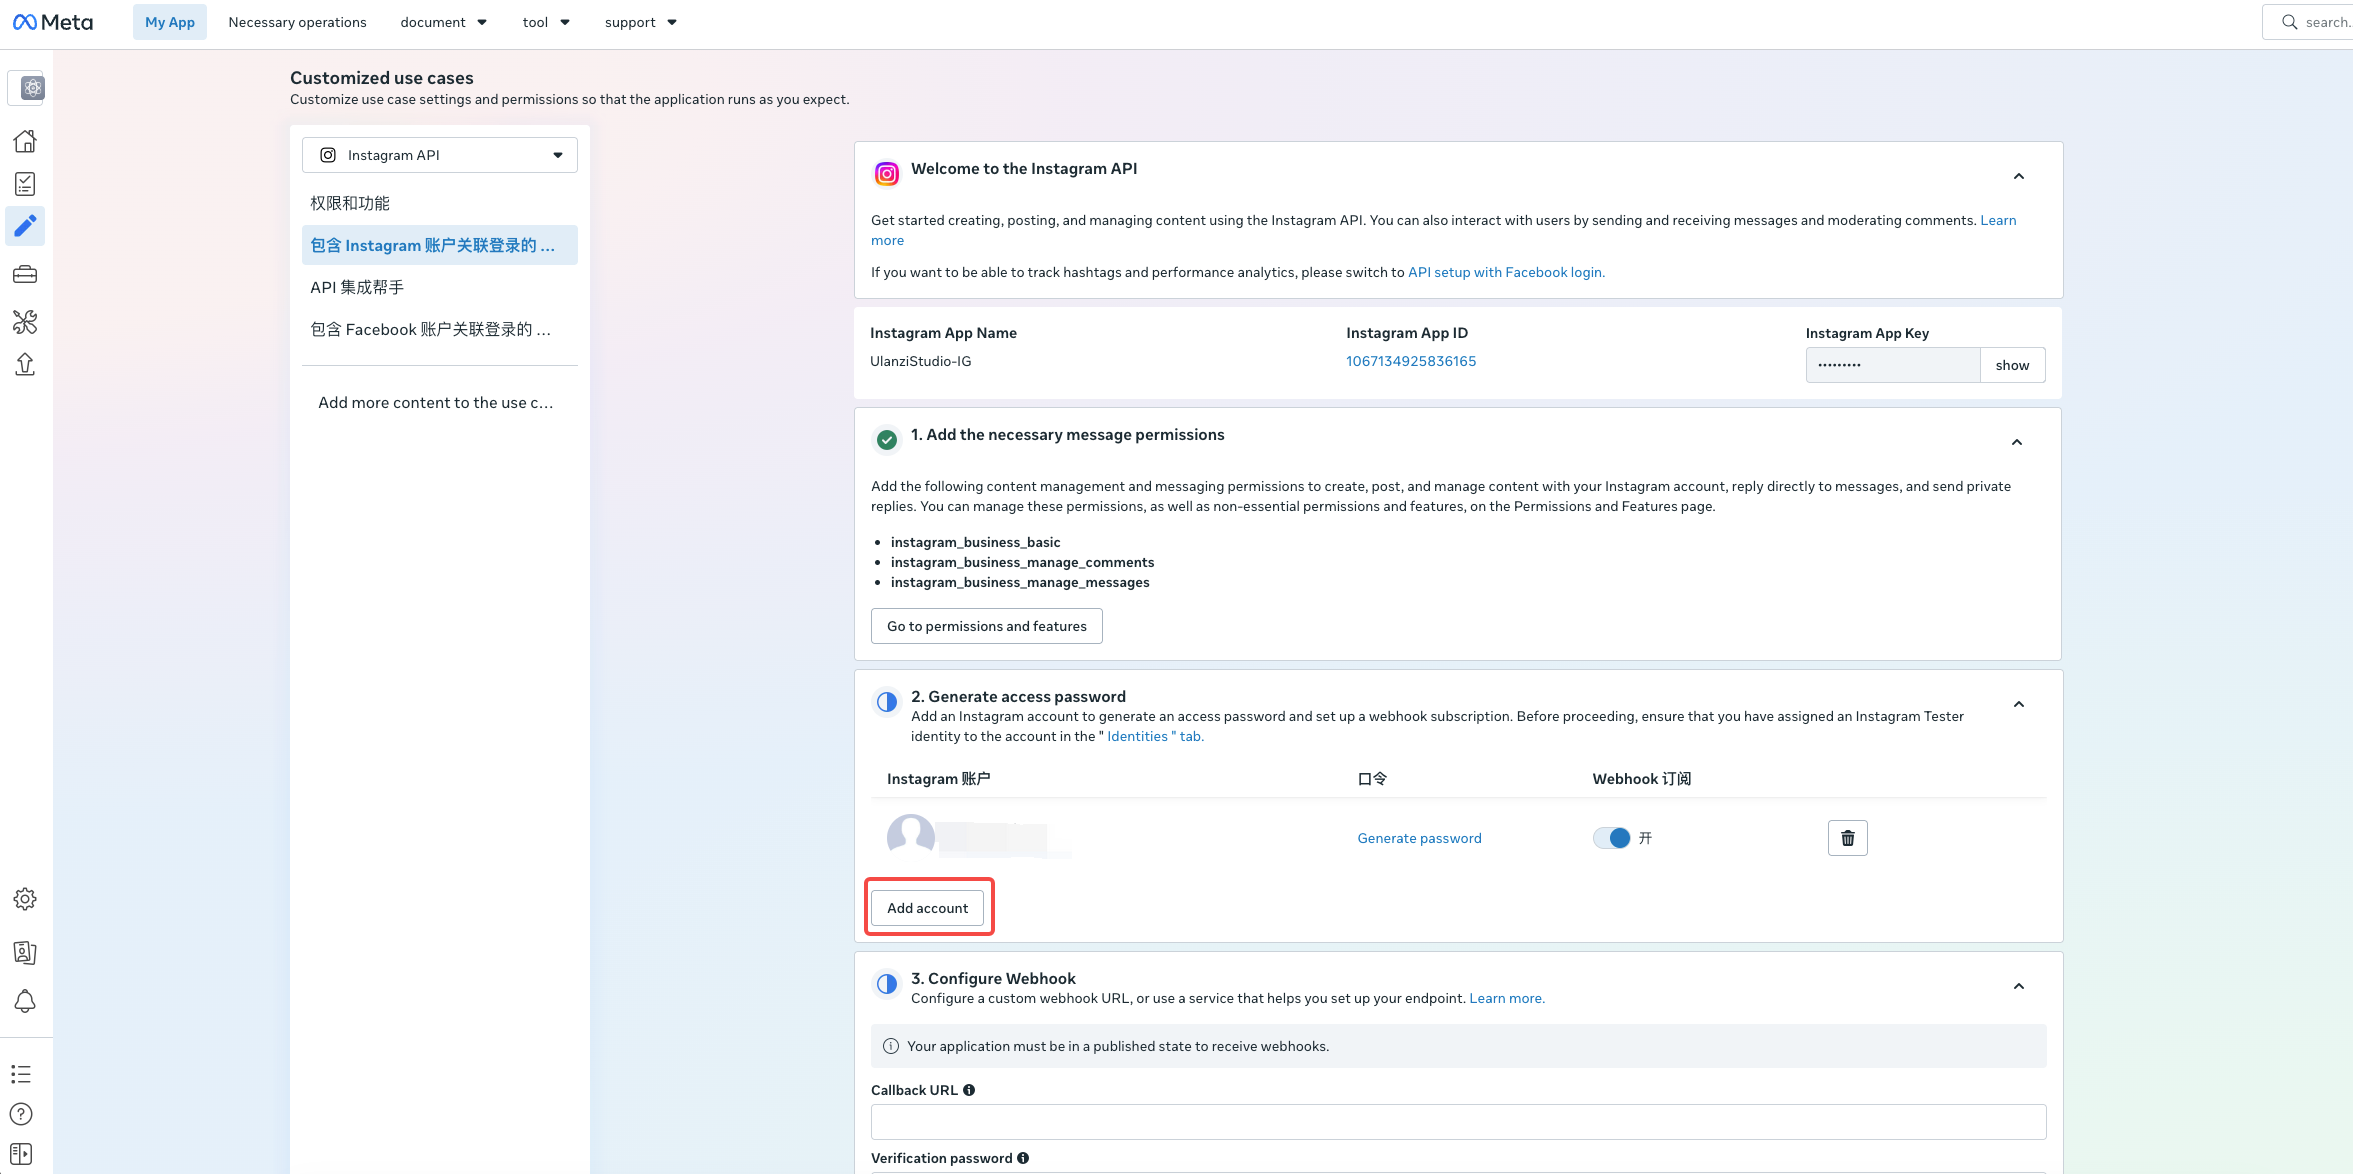Click the search box at top right
This screenshot has width=2353, height=1174.
(x=2308, y=22)
